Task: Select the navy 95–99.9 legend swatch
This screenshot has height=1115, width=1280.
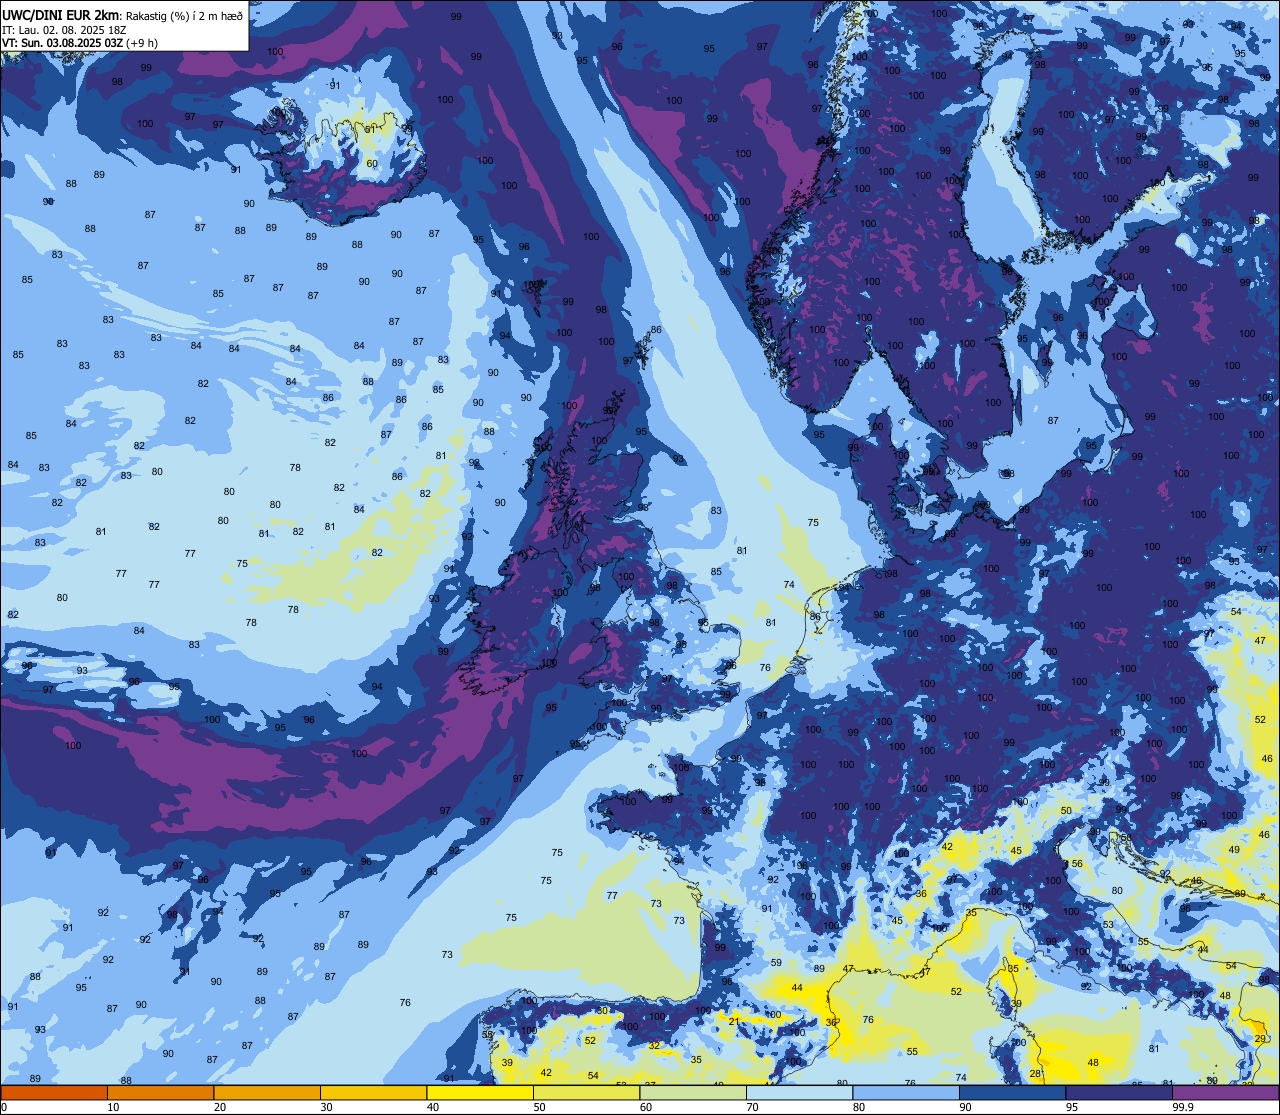Action: pyautogui.click(x=1119, y=1092)
